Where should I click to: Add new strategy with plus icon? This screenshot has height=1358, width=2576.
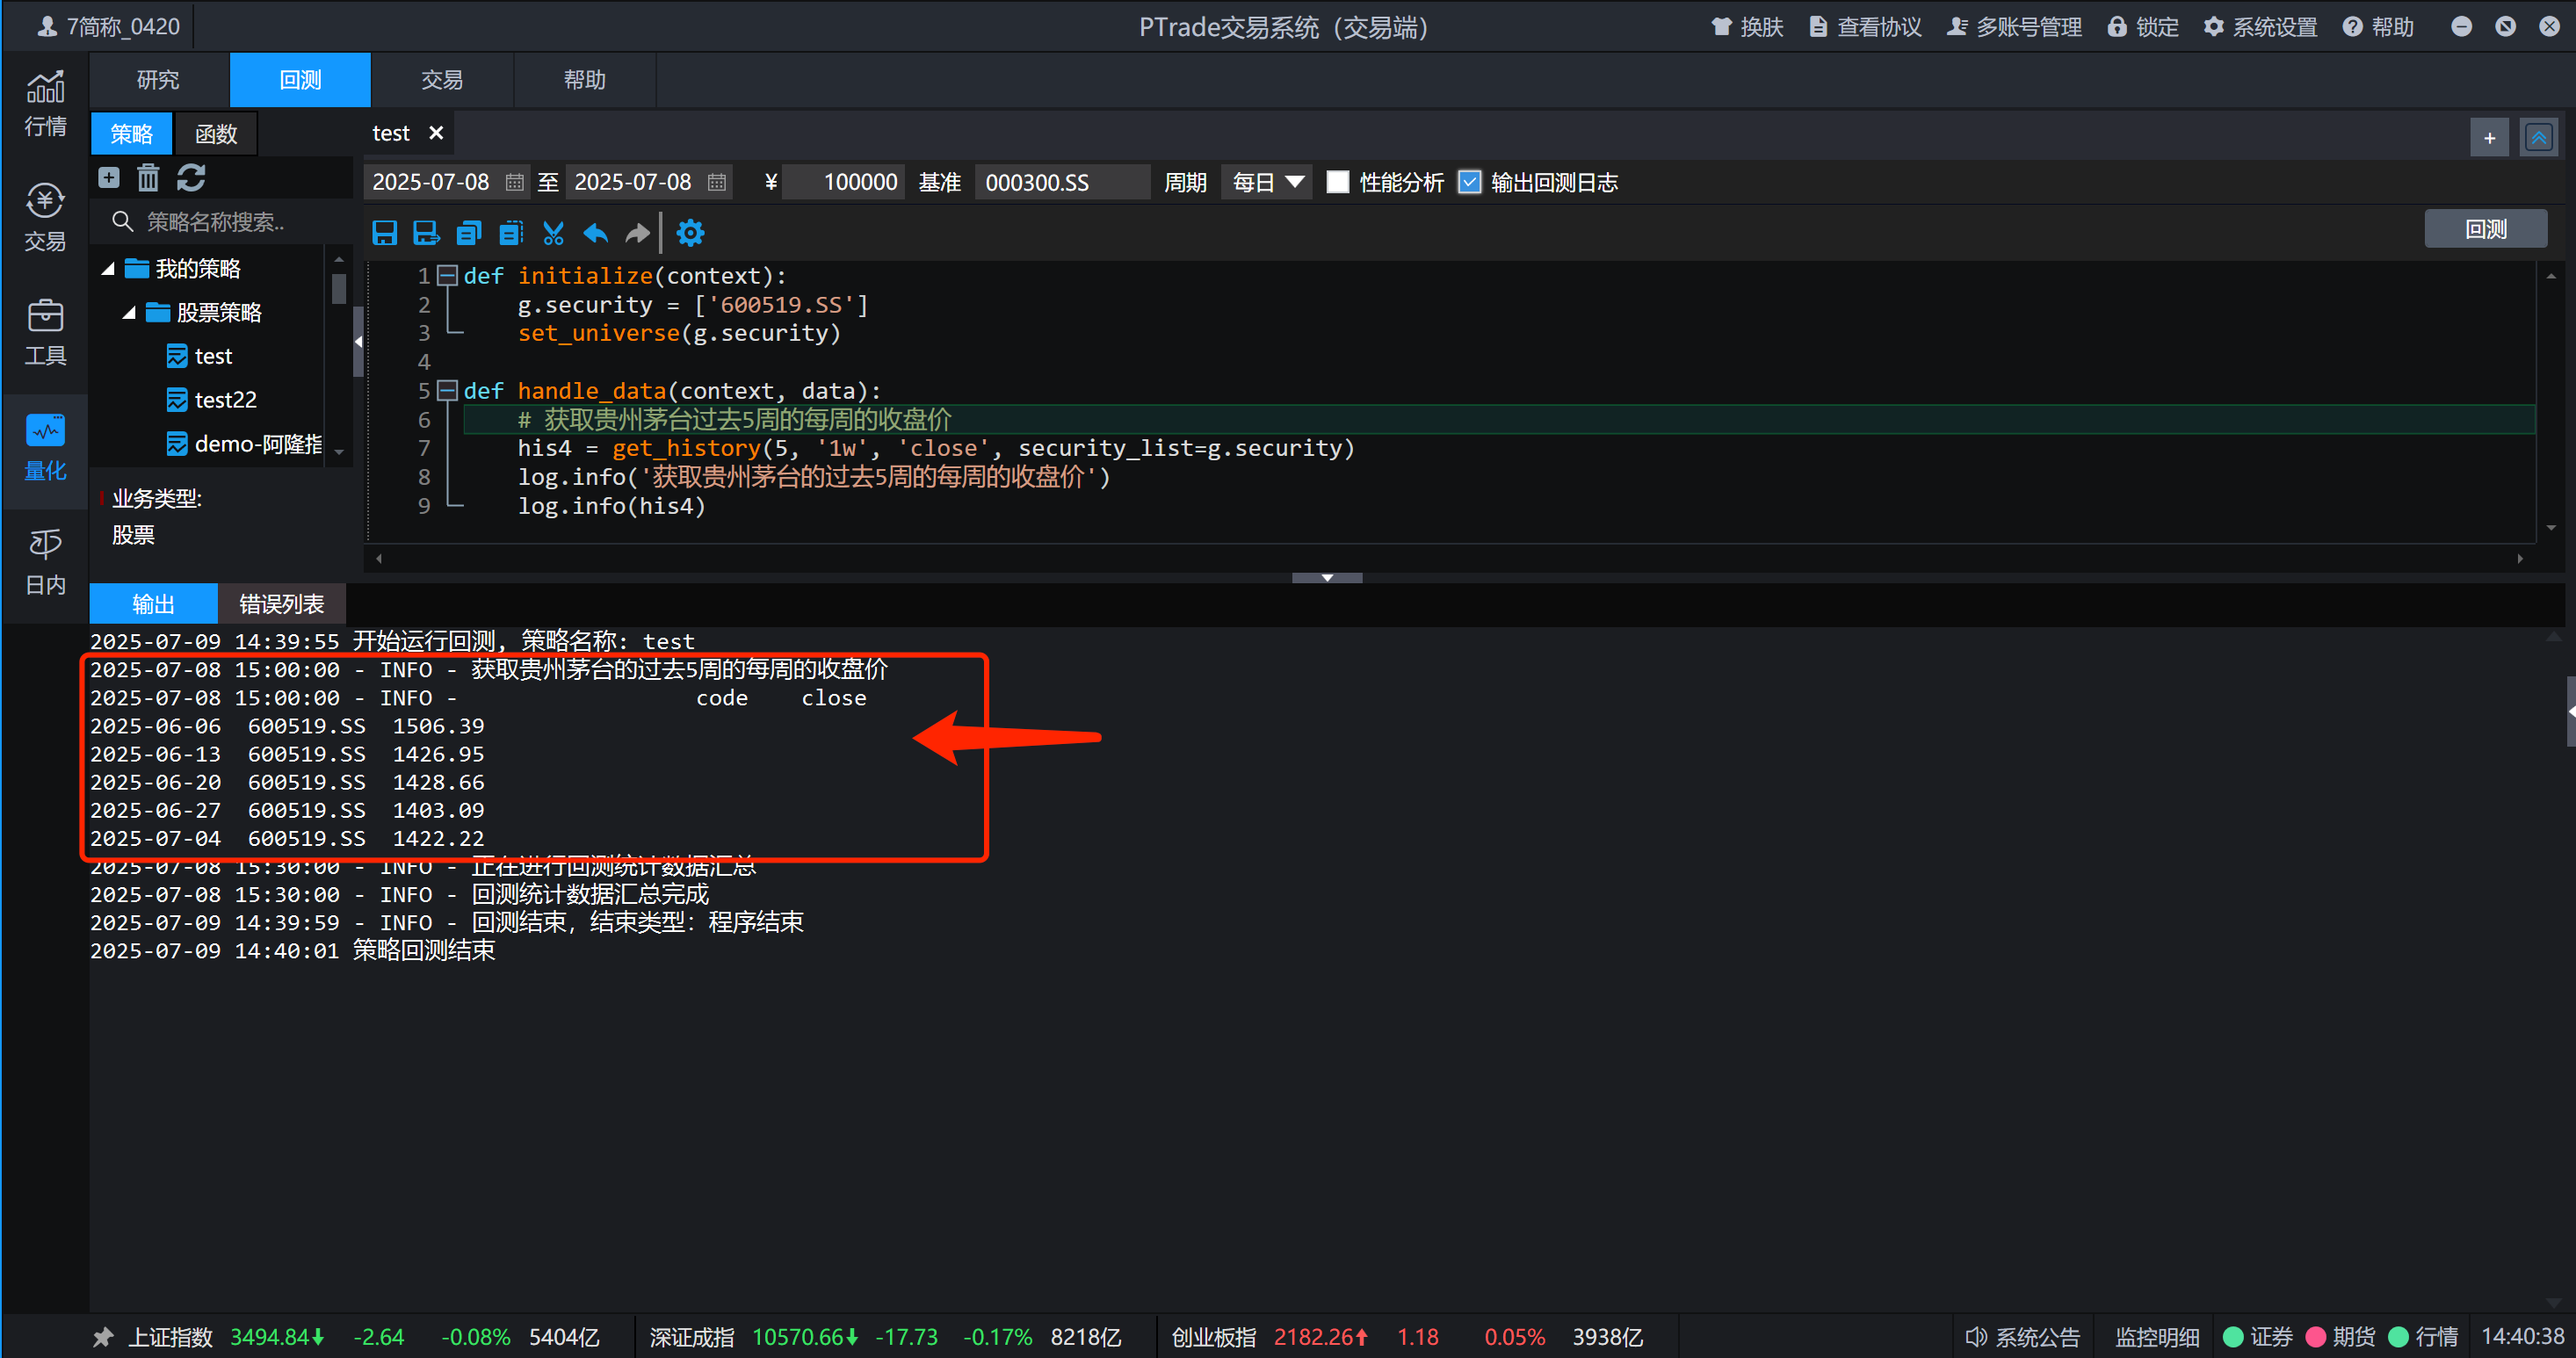click(109, 178)
